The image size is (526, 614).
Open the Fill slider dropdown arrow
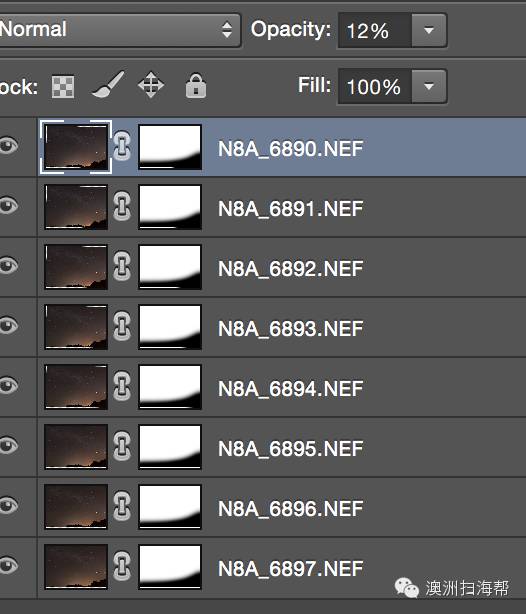[x=429, y=86]
